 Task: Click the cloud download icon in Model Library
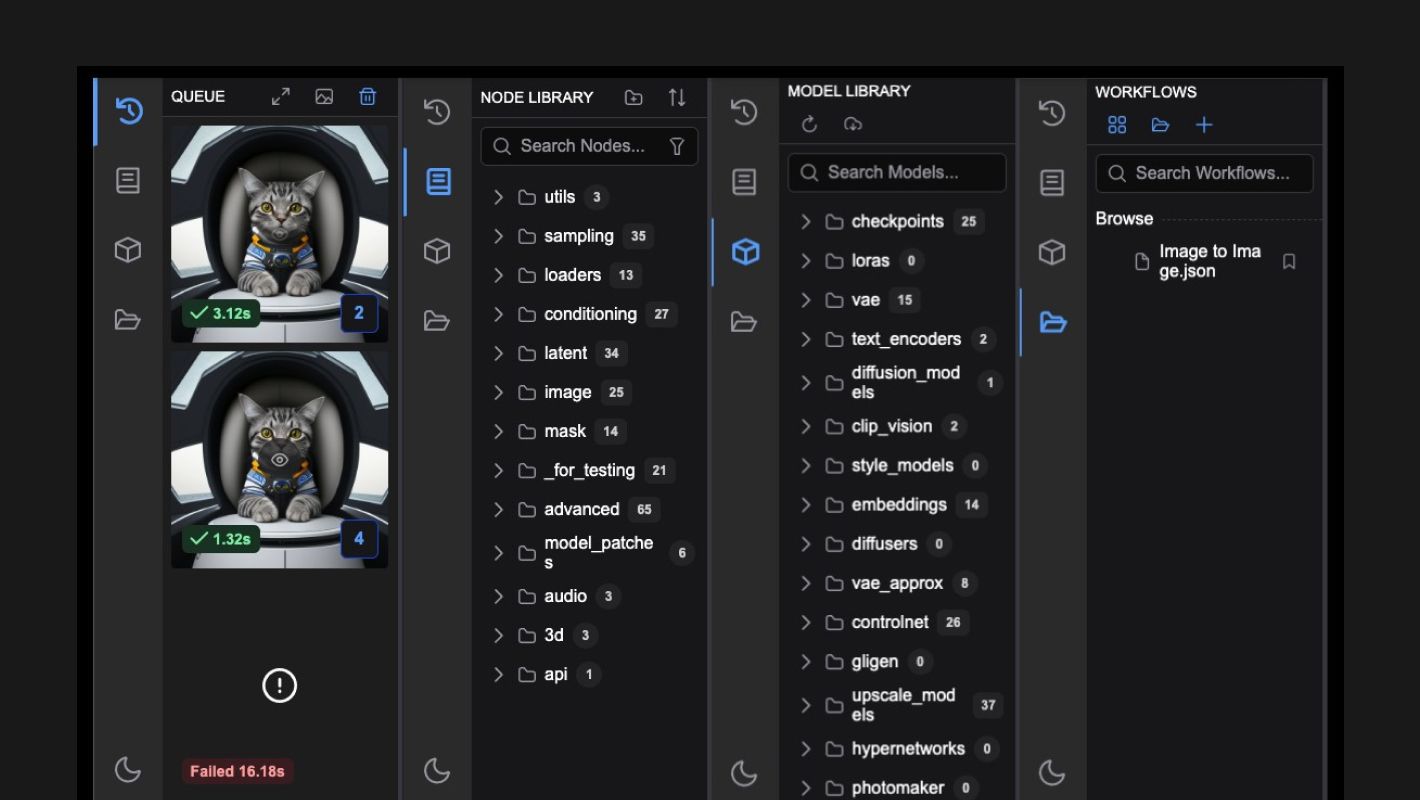(x=853, y=124)
